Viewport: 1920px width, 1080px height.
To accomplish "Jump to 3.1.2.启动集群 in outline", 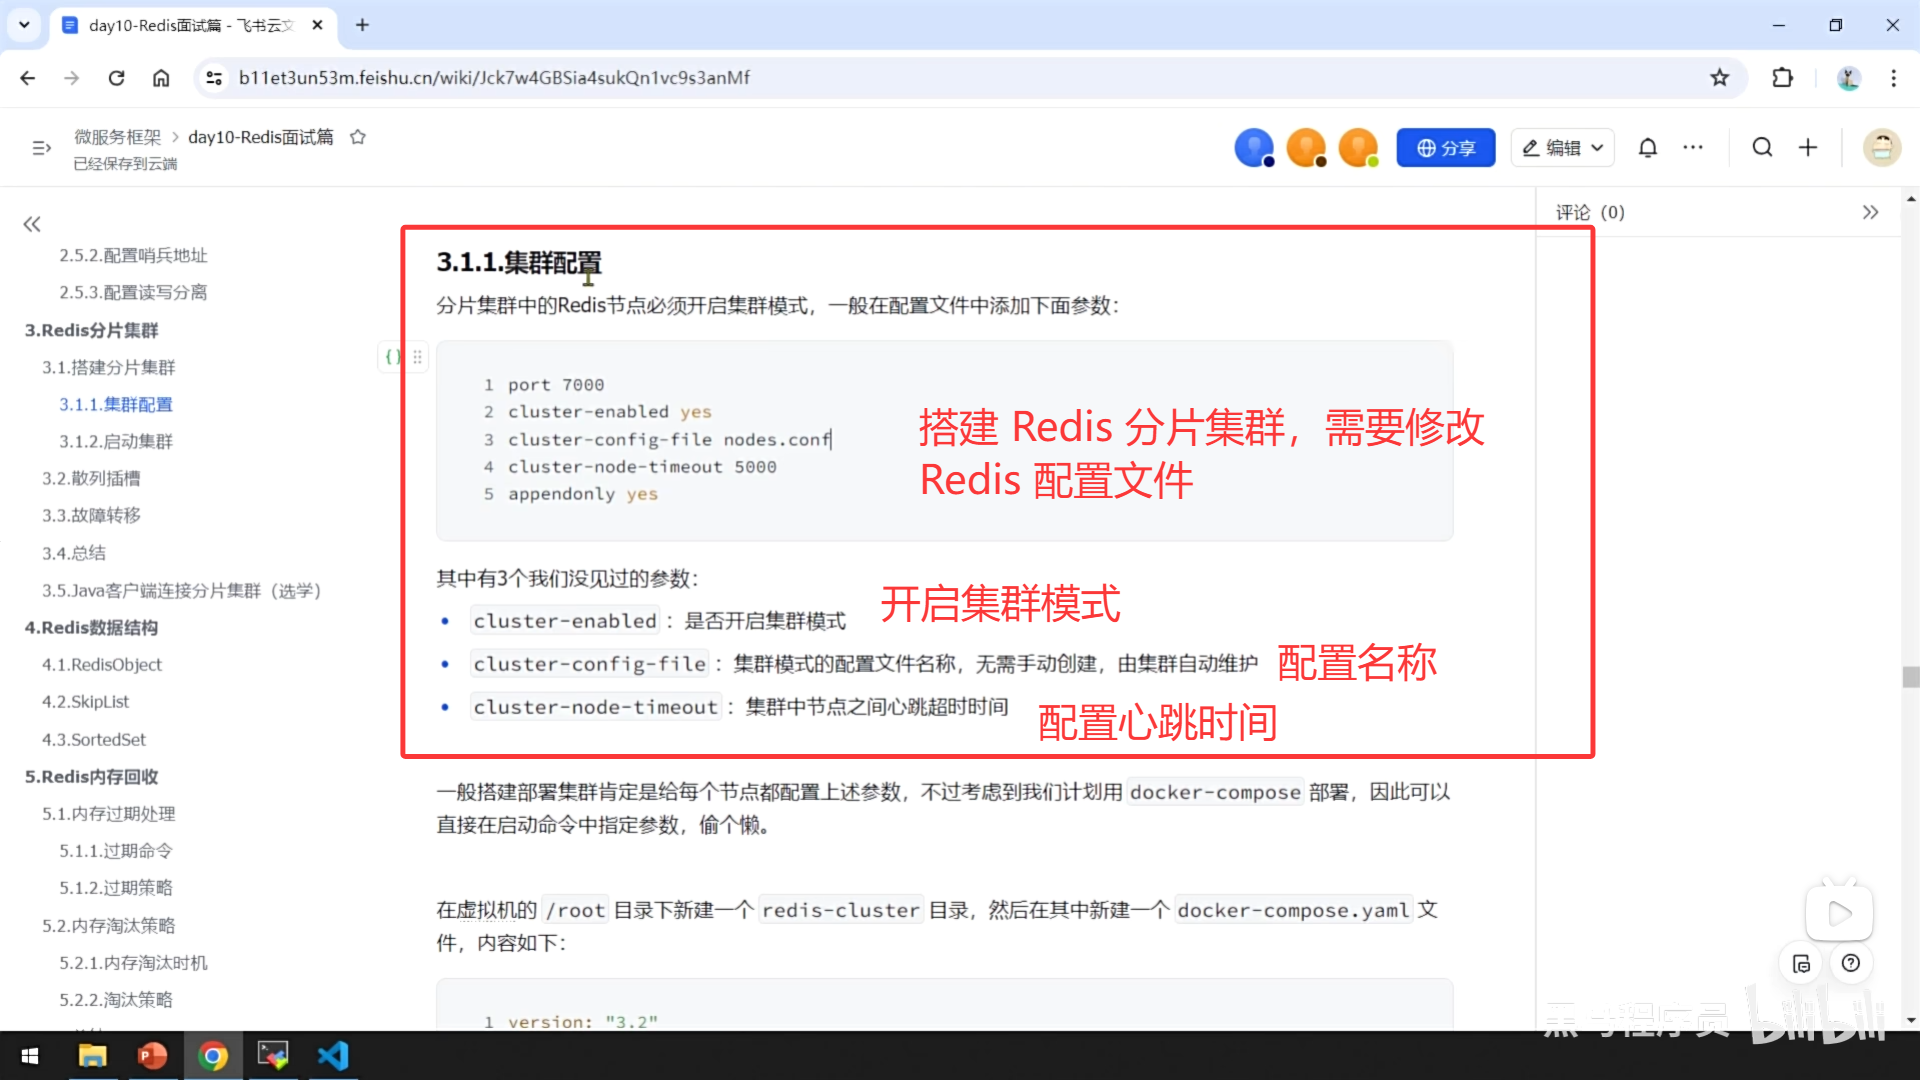I will coord(116,441).
